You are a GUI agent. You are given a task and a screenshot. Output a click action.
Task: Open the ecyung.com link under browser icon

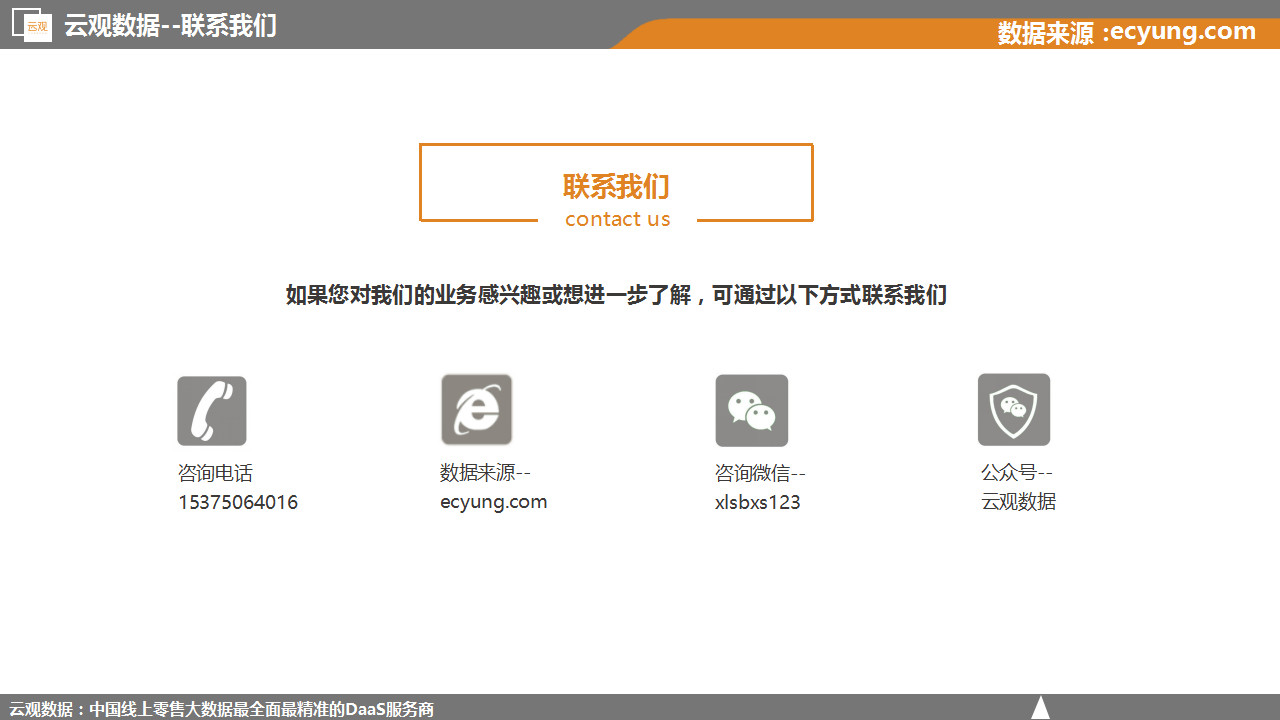(x=493, y=502)
